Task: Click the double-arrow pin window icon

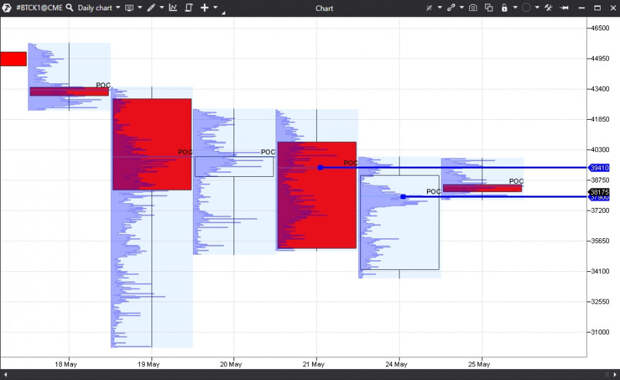Action: [x=565, y=8]
